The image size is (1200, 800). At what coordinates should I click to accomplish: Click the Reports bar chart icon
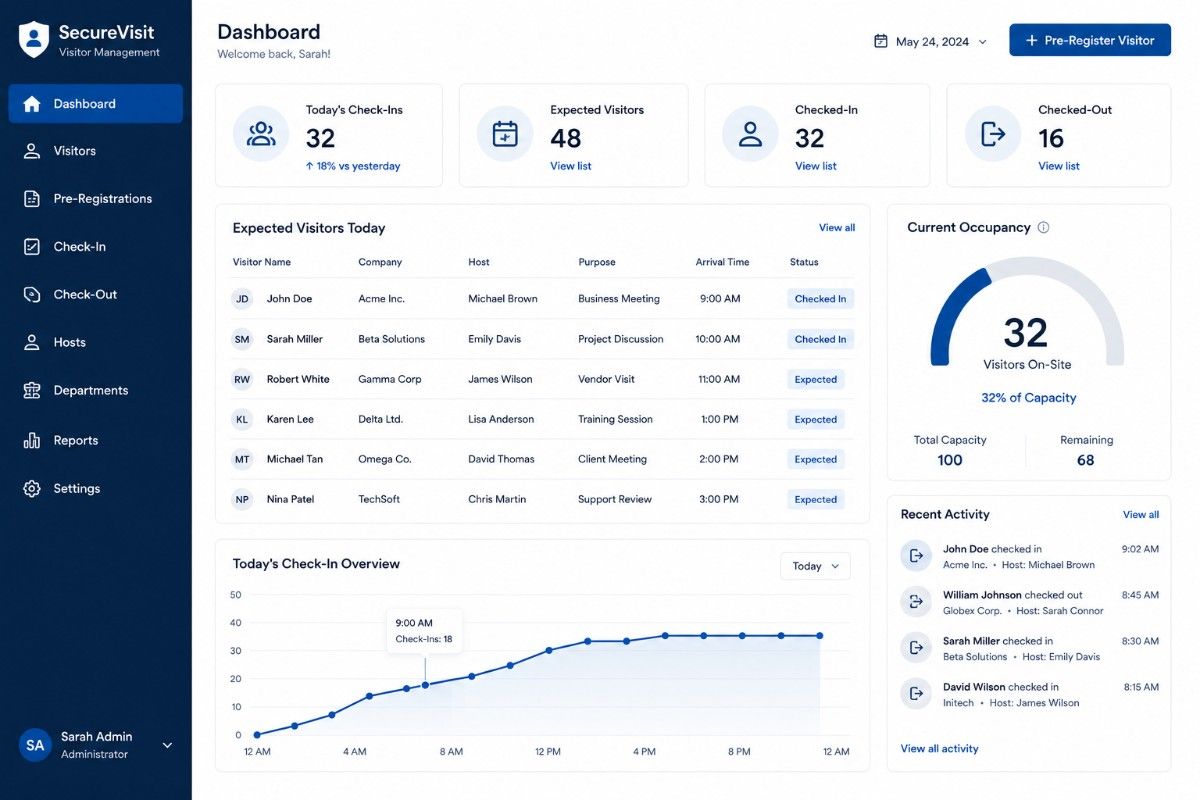32,440
